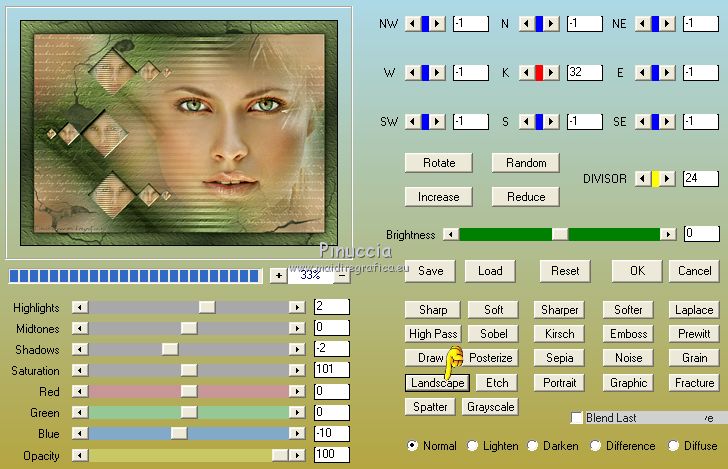The image size is (728, 469).
Task: Click Opacity slider right arrow
Action: [297, 455]
